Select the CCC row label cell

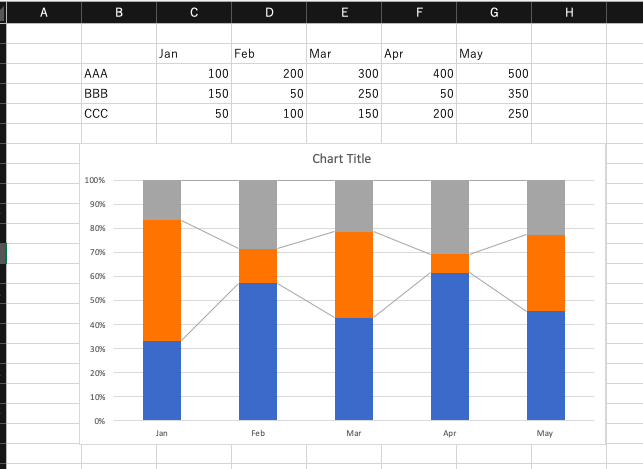tap(118, 114)
